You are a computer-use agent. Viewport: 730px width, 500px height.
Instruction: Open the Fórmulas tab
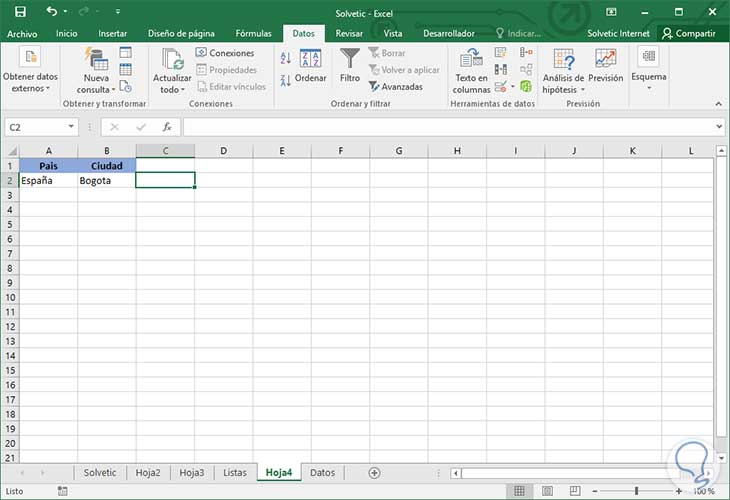click(253, 34)
